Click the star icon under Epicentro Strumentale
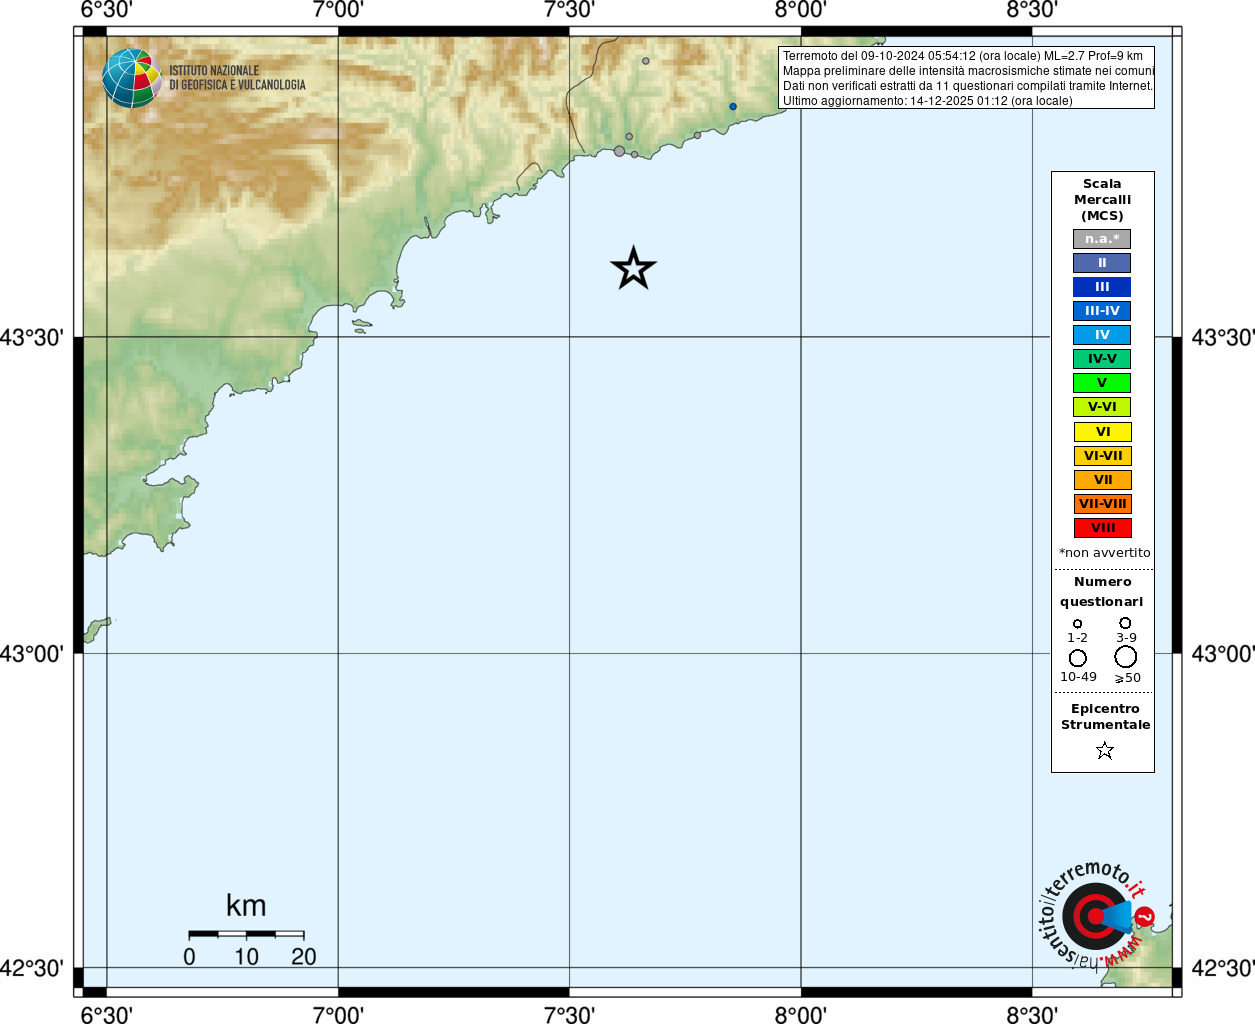The image size is (1255, 1024). click(1105, 750)
